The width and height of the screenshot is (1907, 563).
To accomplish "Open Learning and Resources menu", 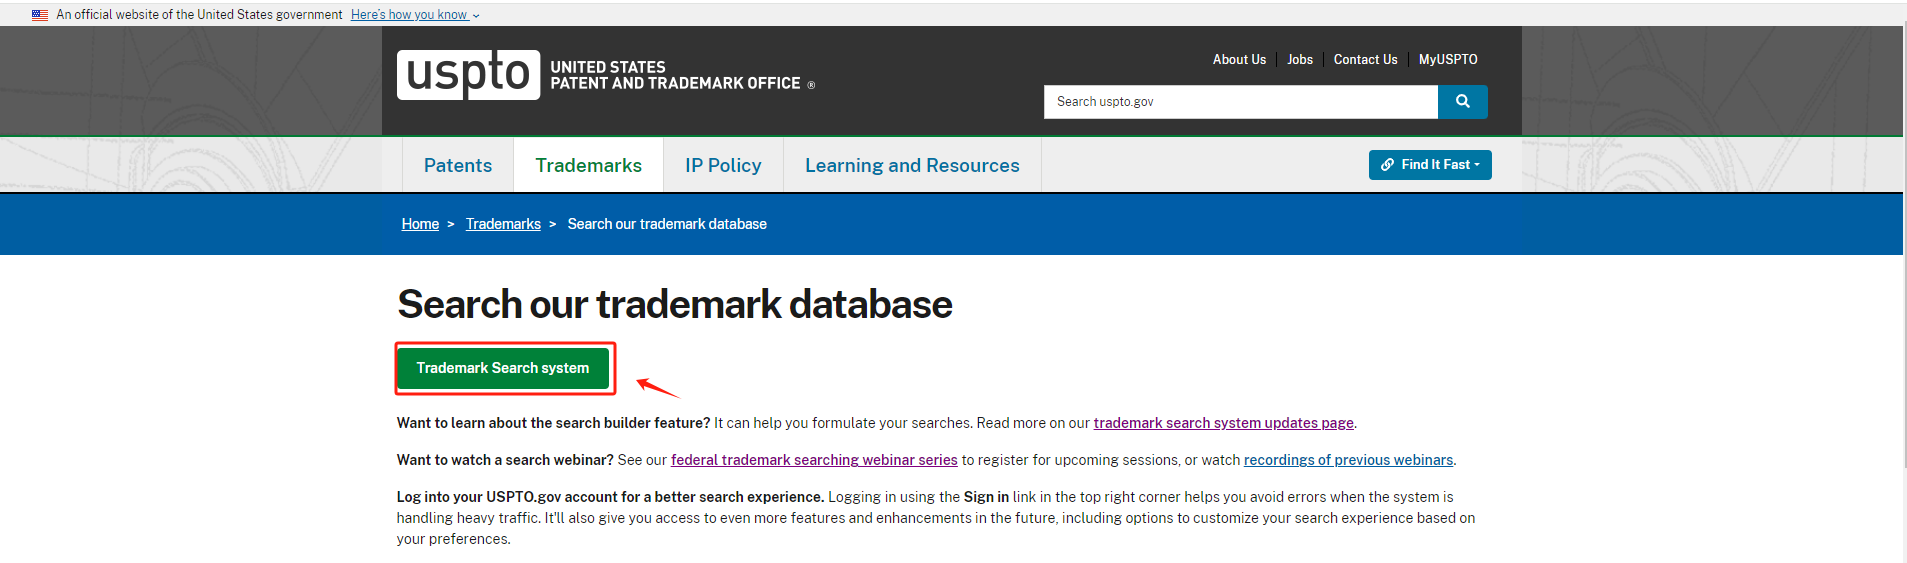I will 912,166.
